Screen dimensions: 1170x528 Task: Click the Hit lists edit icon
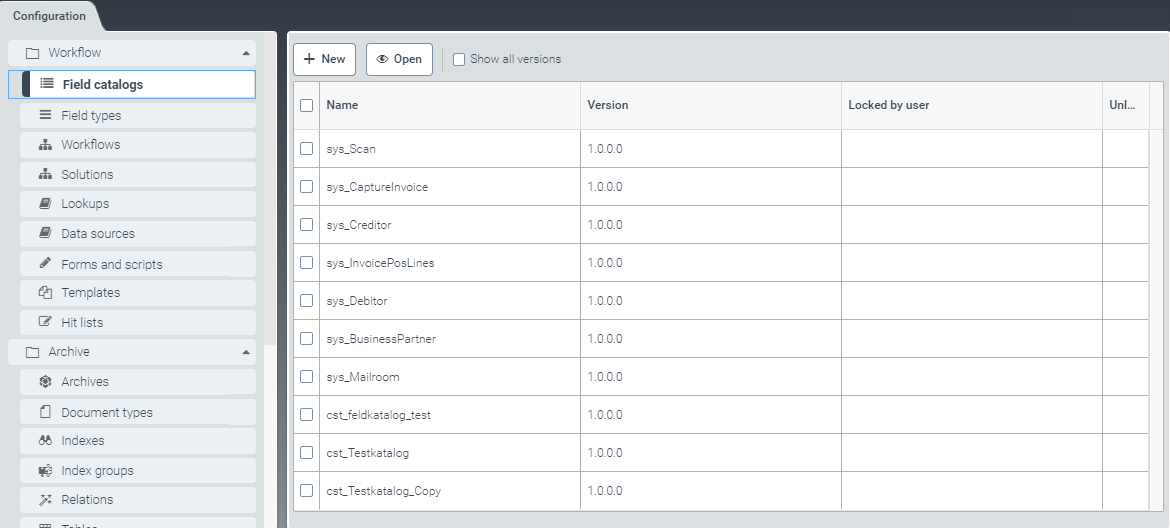(x=45, y=322)
